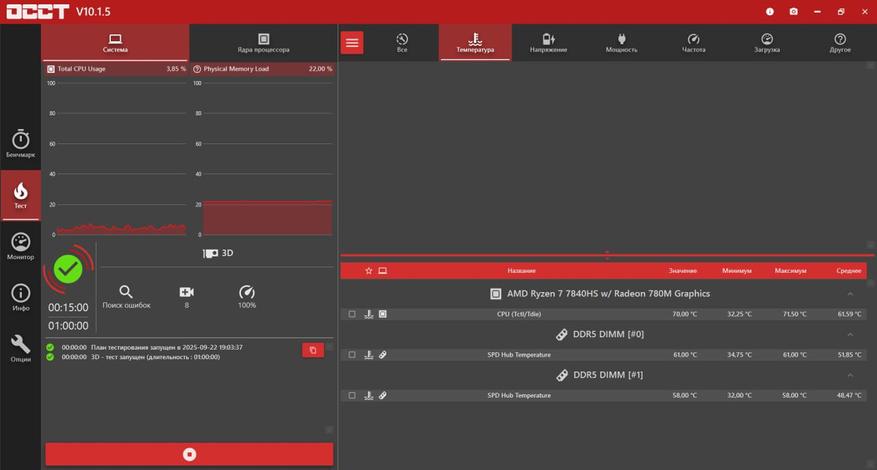Check the CPU (Tctl/Tdie) checkbox
Viewport: 877px width, 470px height.
click(352, 314)
